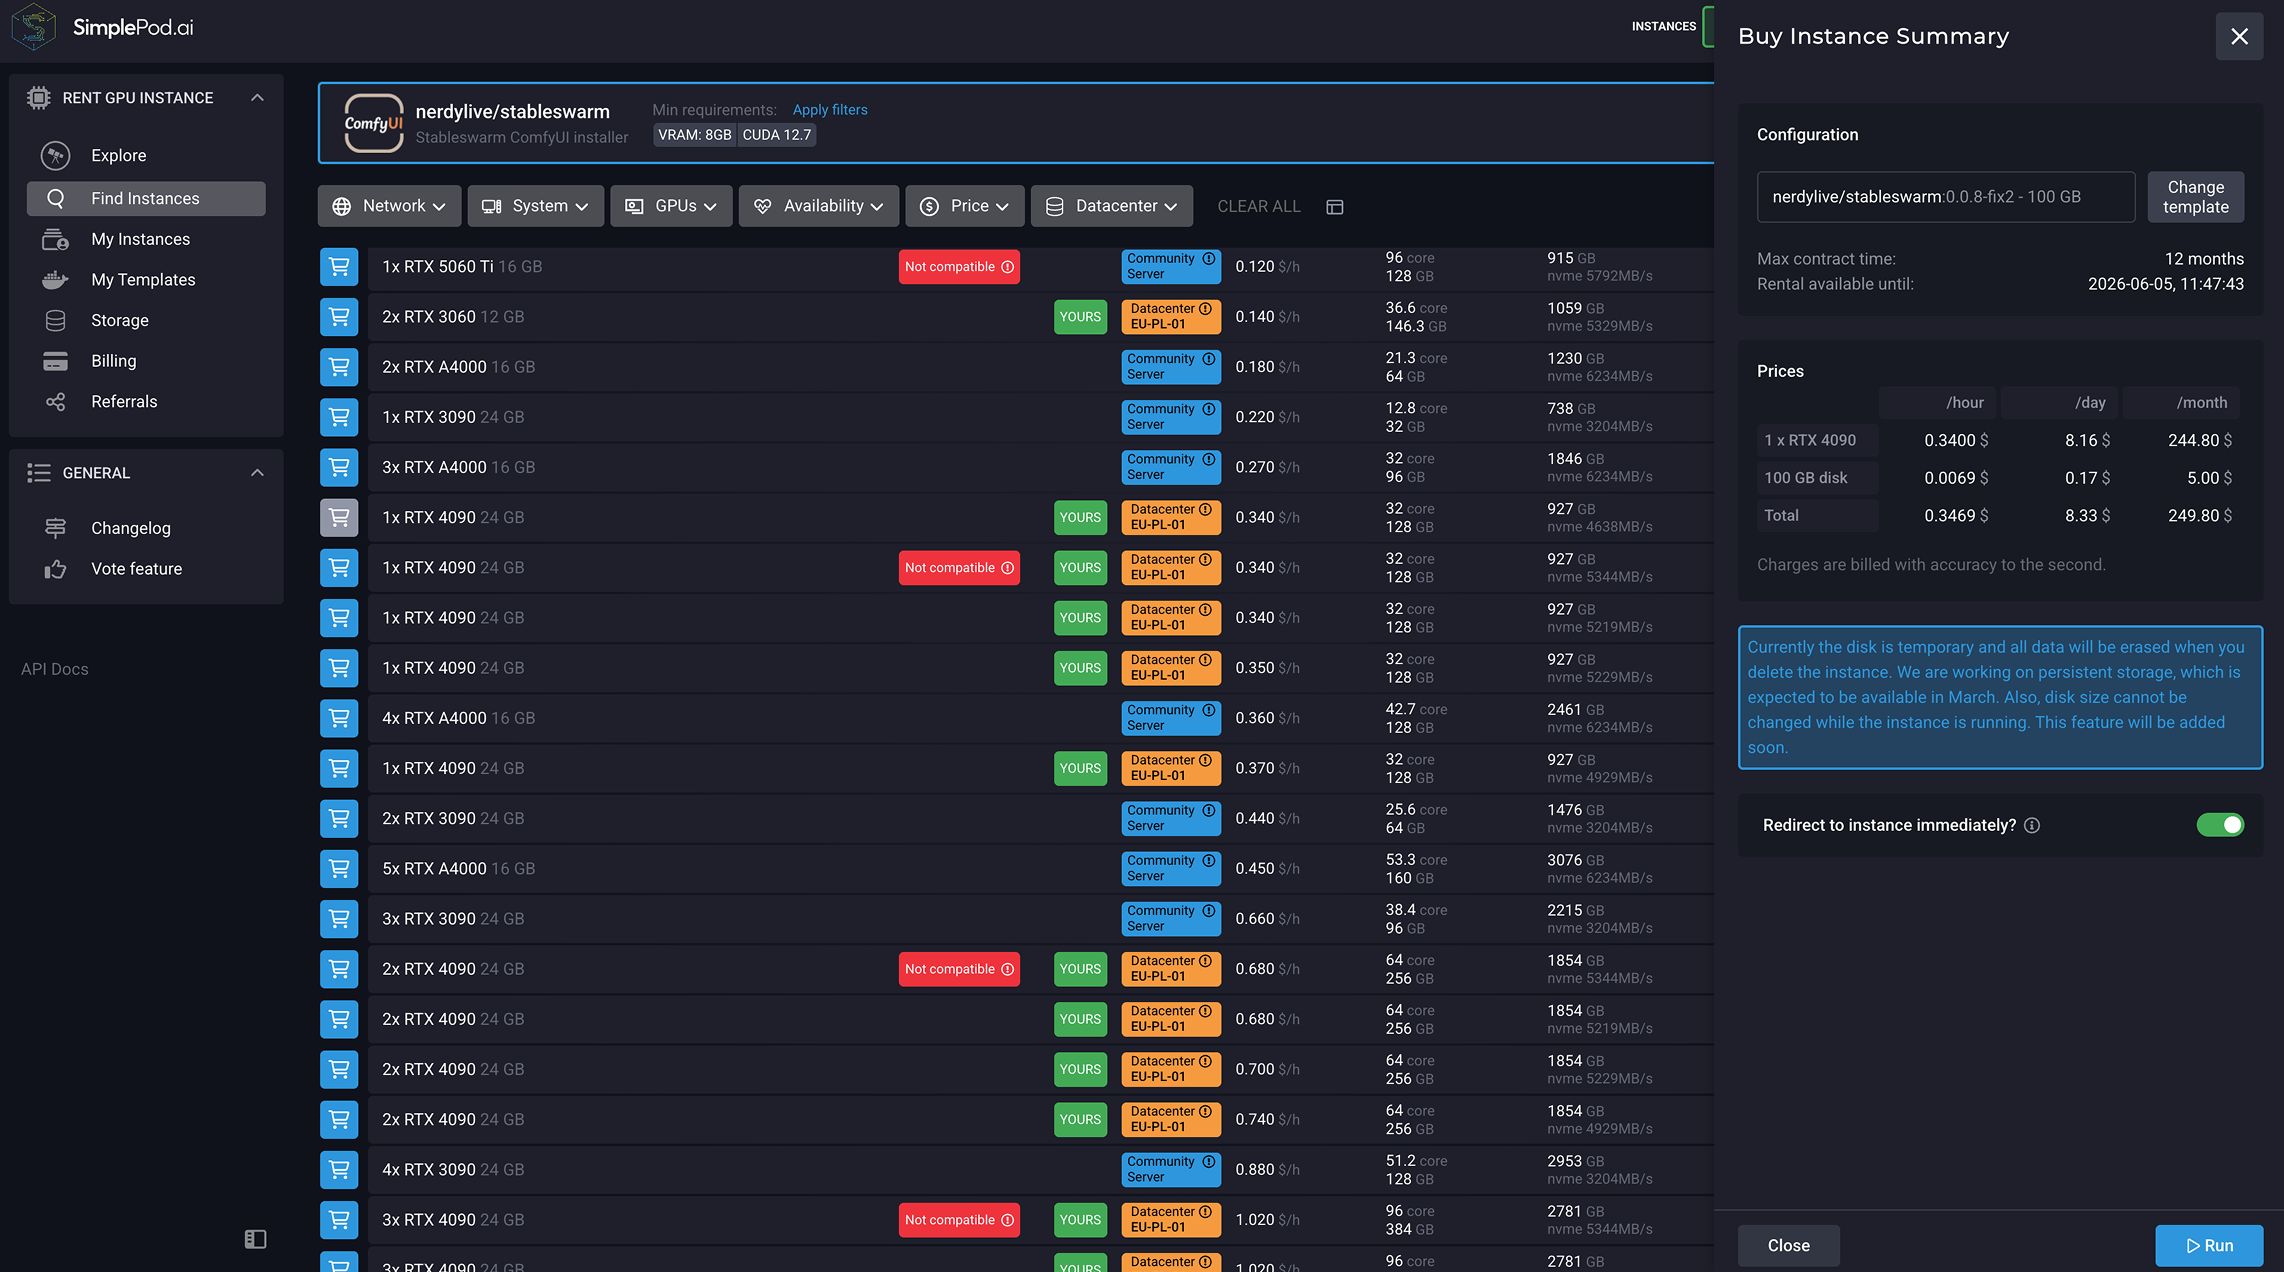
Task: Click cart icon for 2x RTX 3060
Action: pyautogui.click(x=339, y=317)
